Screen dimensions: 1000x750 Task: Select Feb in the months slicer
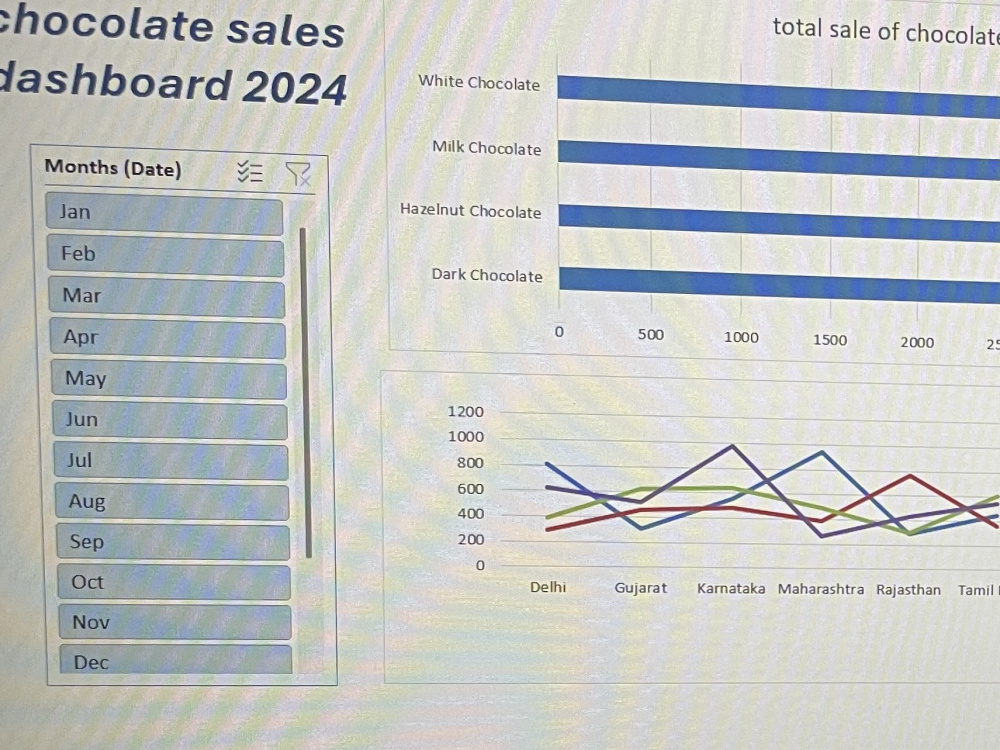click(166, 255)
